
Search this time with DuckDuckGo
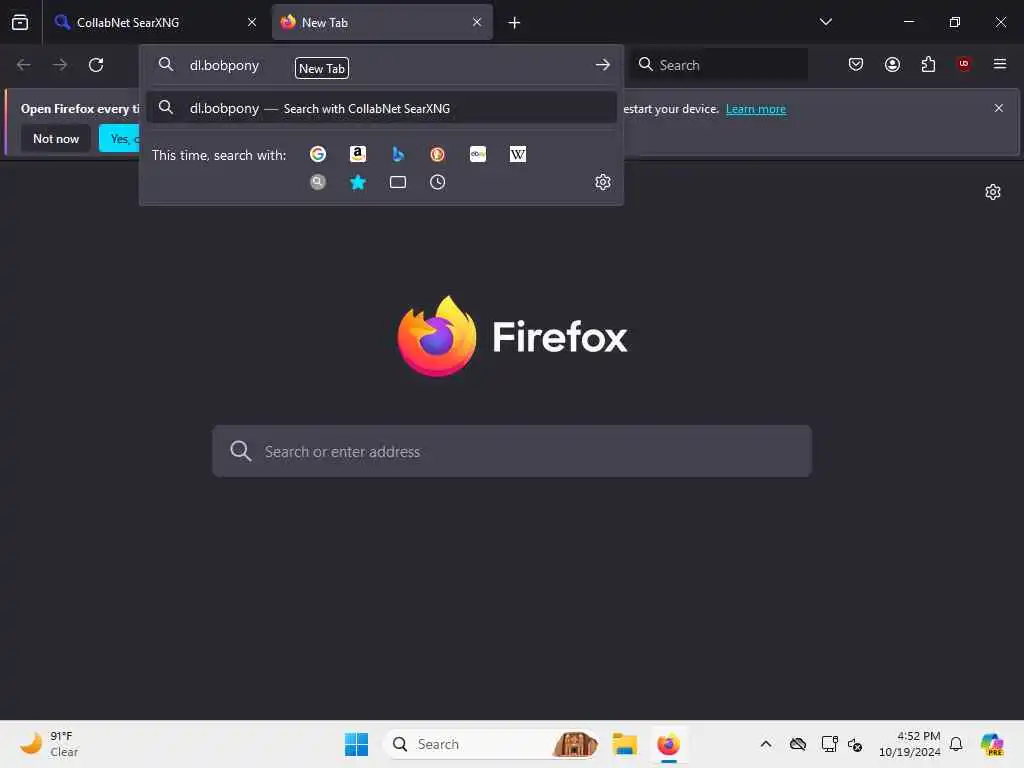coord(438,154)
